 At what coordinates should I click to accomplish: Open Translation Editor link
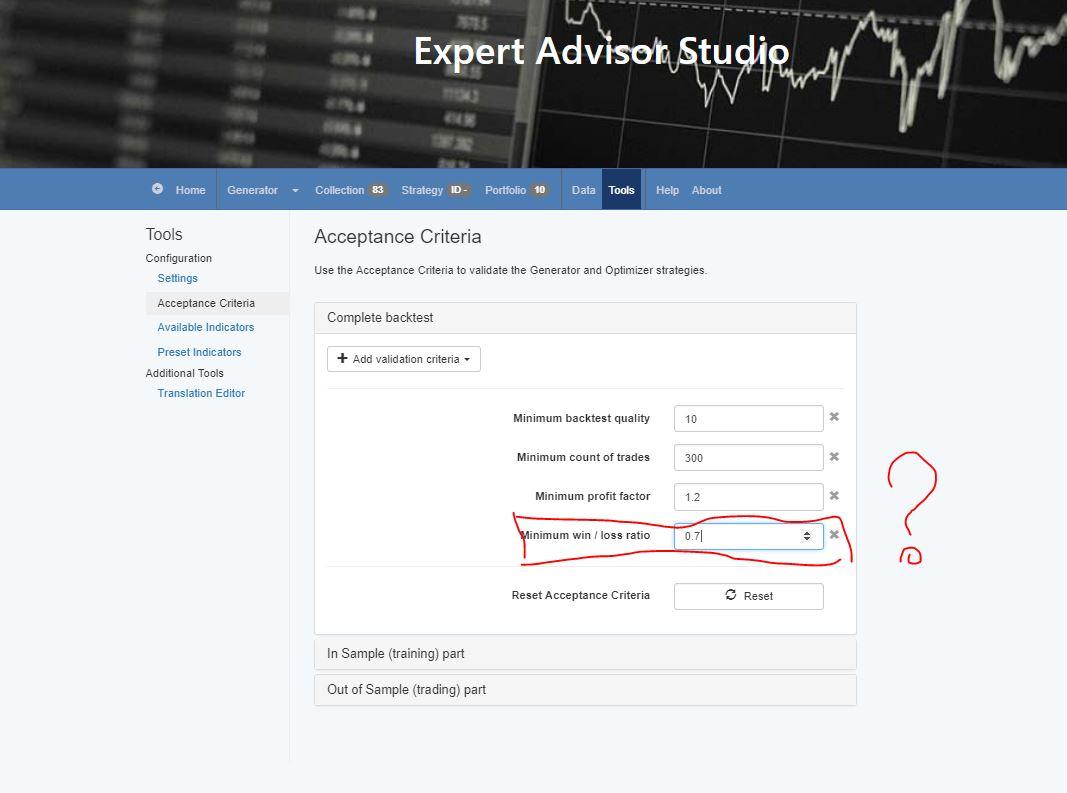pyautogui.click(x=201, y=393)
